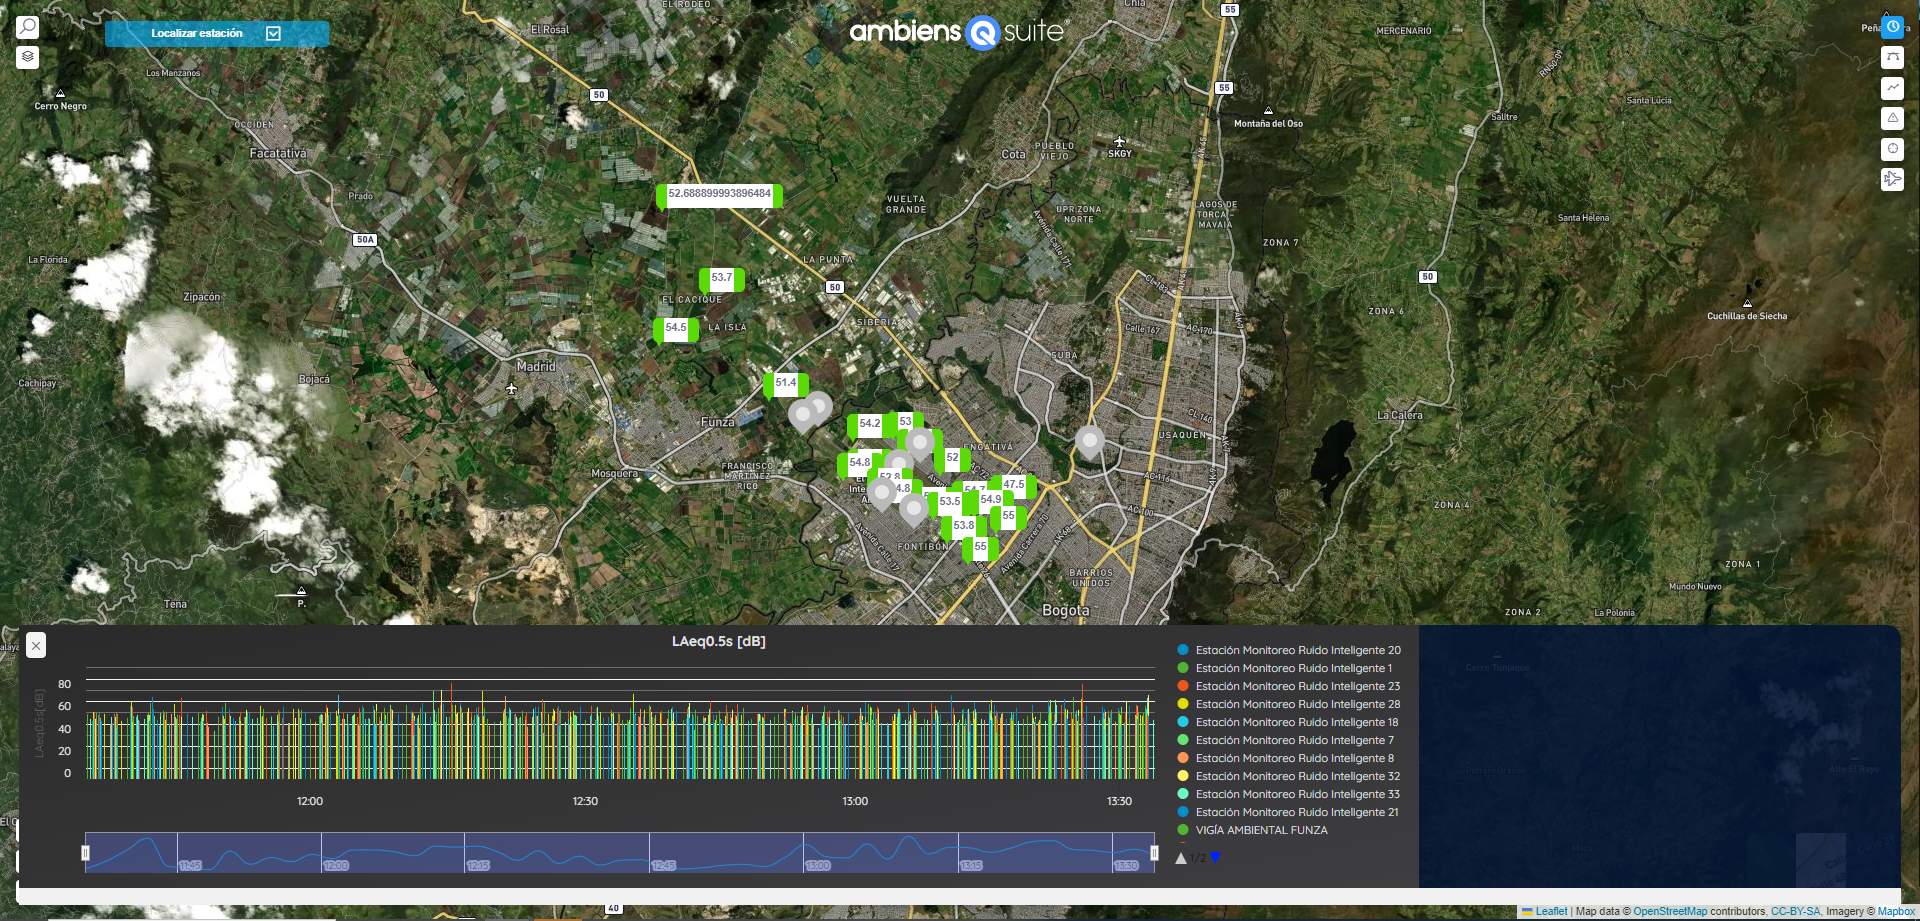The height and width of the screenshot is (921, 1920).
Task: Click the Leaflet attribution link
Action: [x=1551, y=912]
